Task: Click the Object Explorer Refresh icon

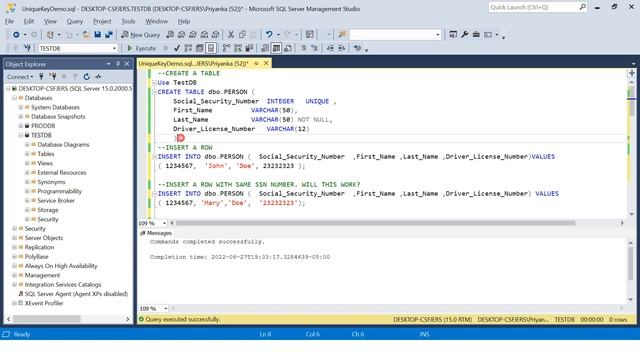Action: (x=87, y=77)
